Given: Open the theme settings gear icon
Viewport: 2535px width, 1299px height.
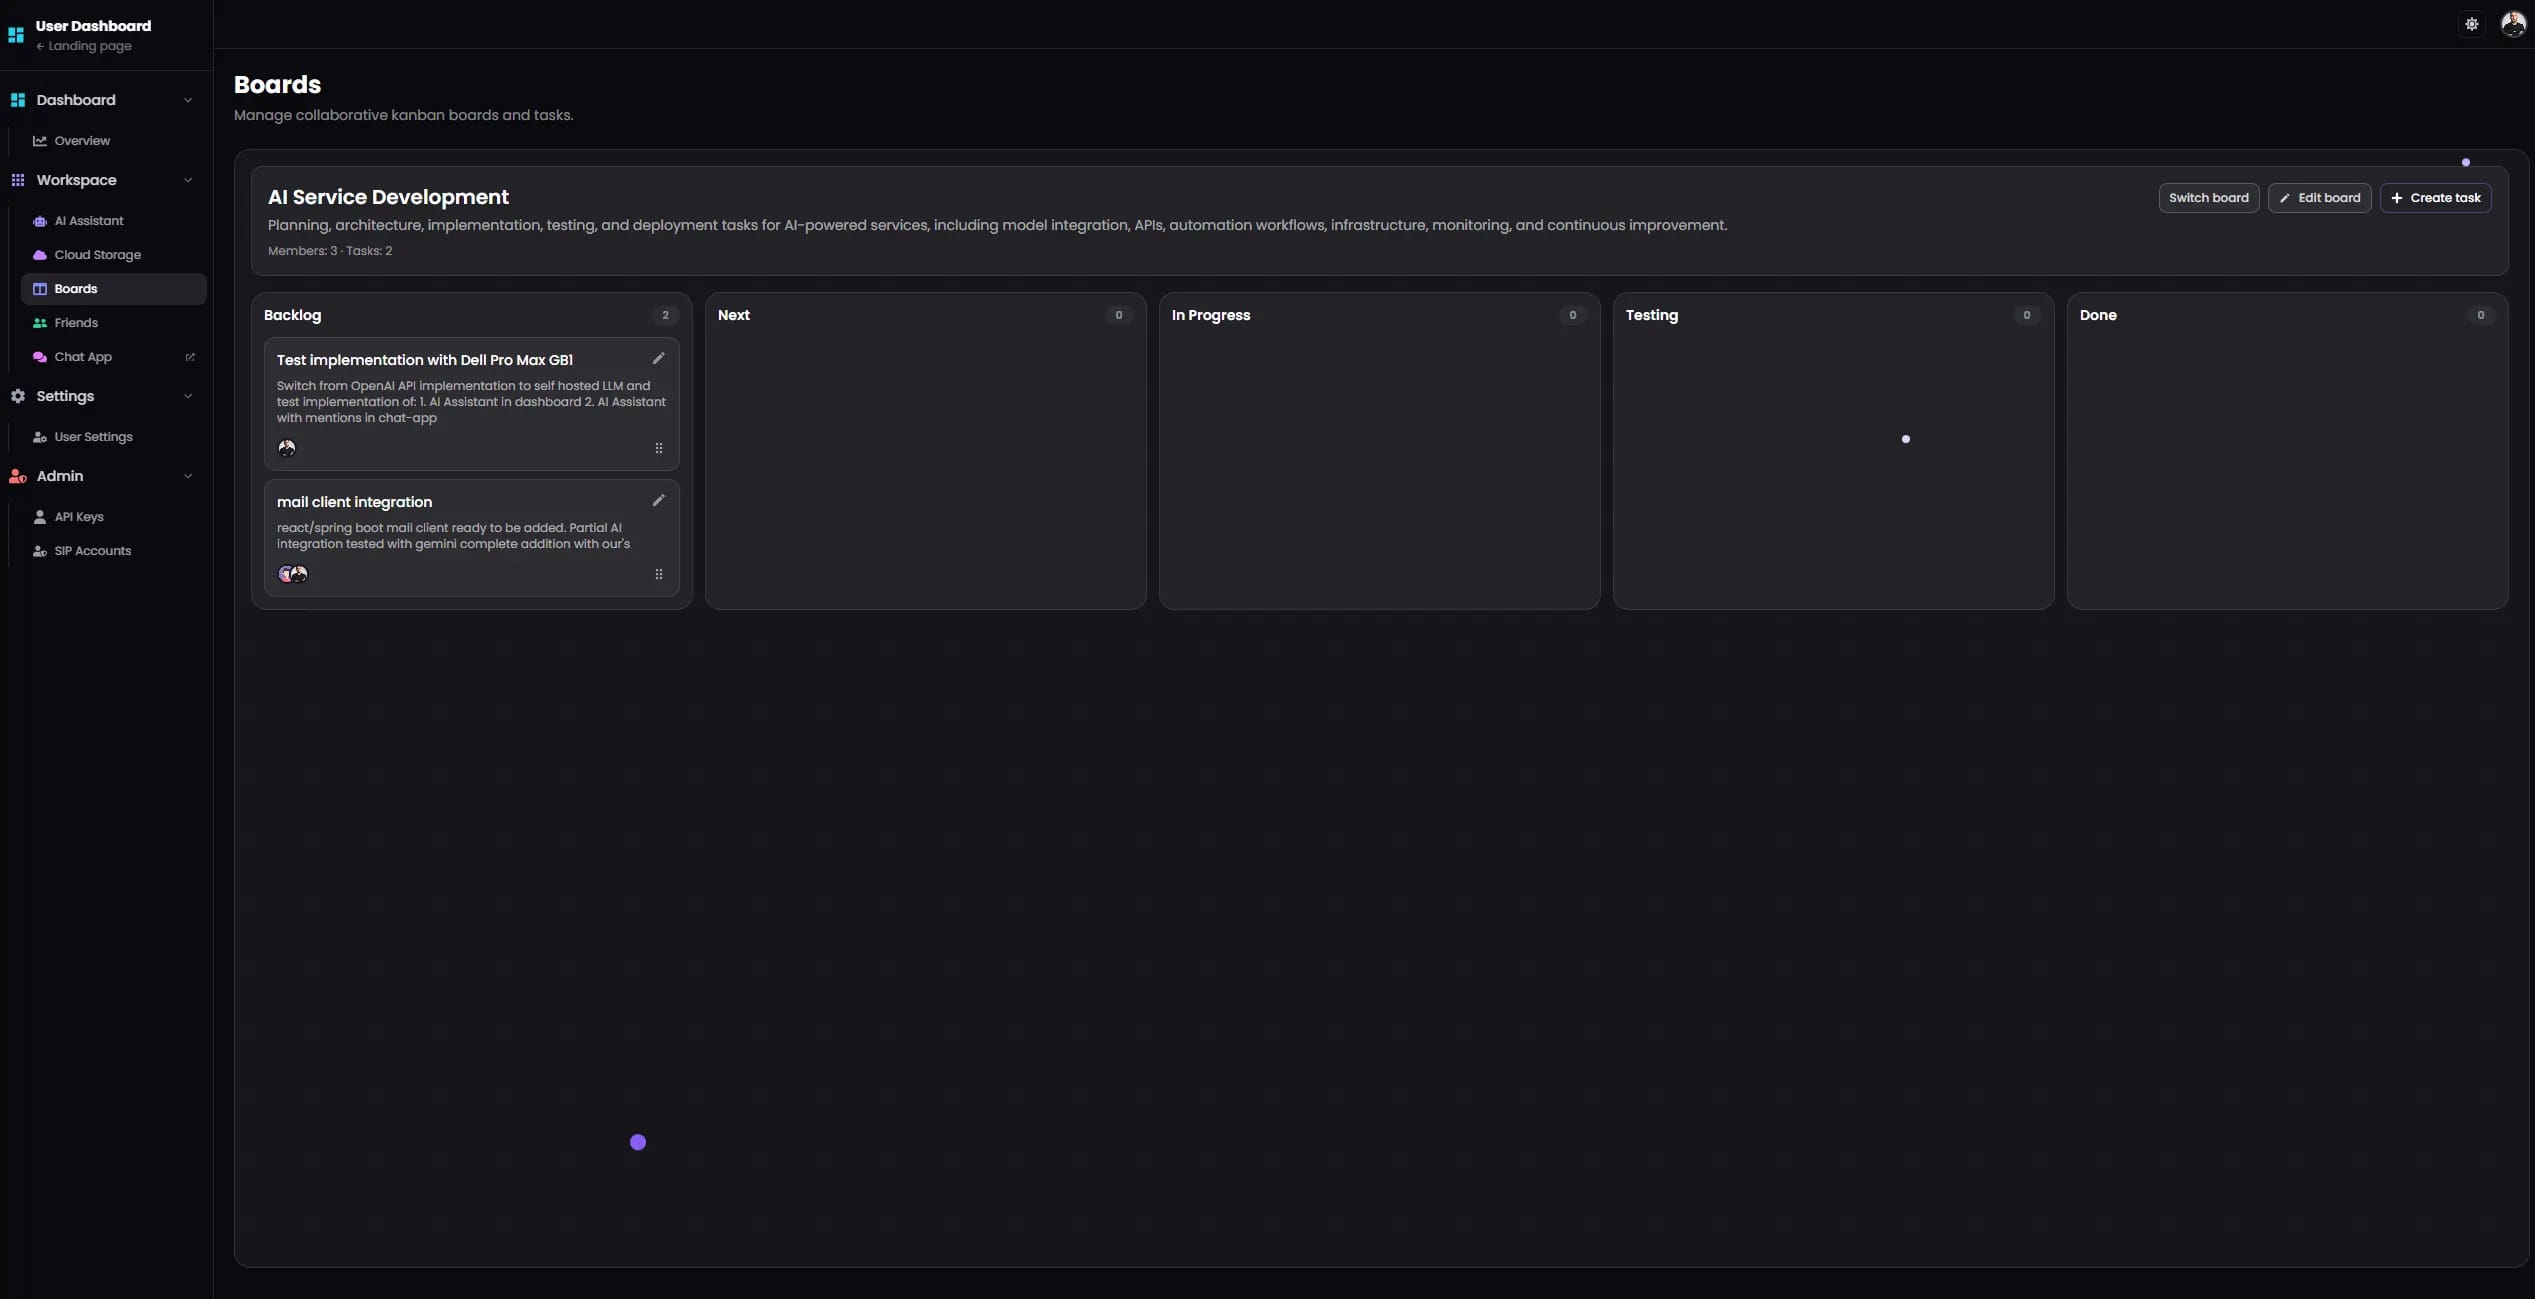Looking at the screenshot, I should pyautogui.click(x=2471, y=24).
